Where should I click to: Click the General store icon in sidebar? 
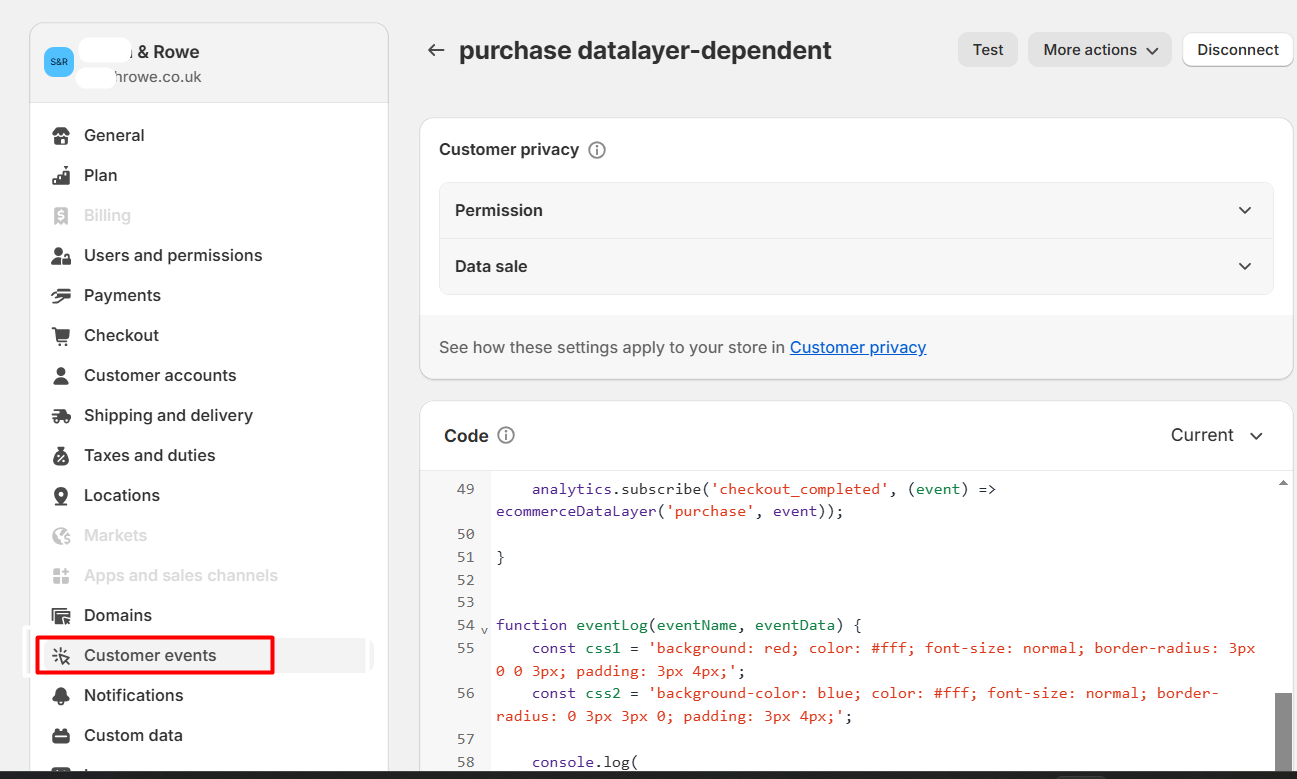pyautogui.click(x=61, y=136)
